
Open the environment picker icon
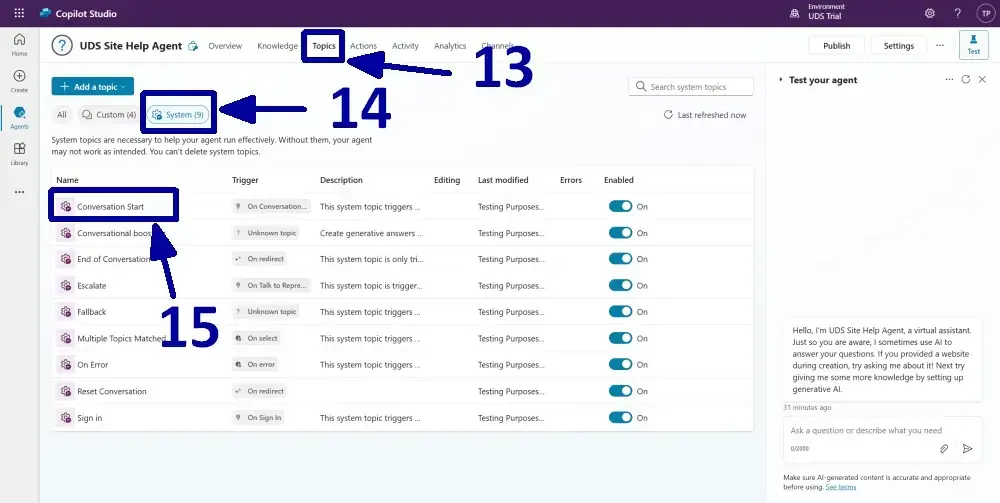[795, 13]
